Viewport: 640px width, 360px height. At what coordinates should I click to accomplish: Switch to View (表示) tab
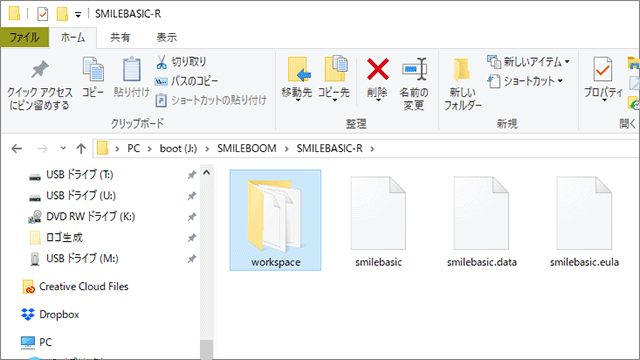(x=167, y=38)
